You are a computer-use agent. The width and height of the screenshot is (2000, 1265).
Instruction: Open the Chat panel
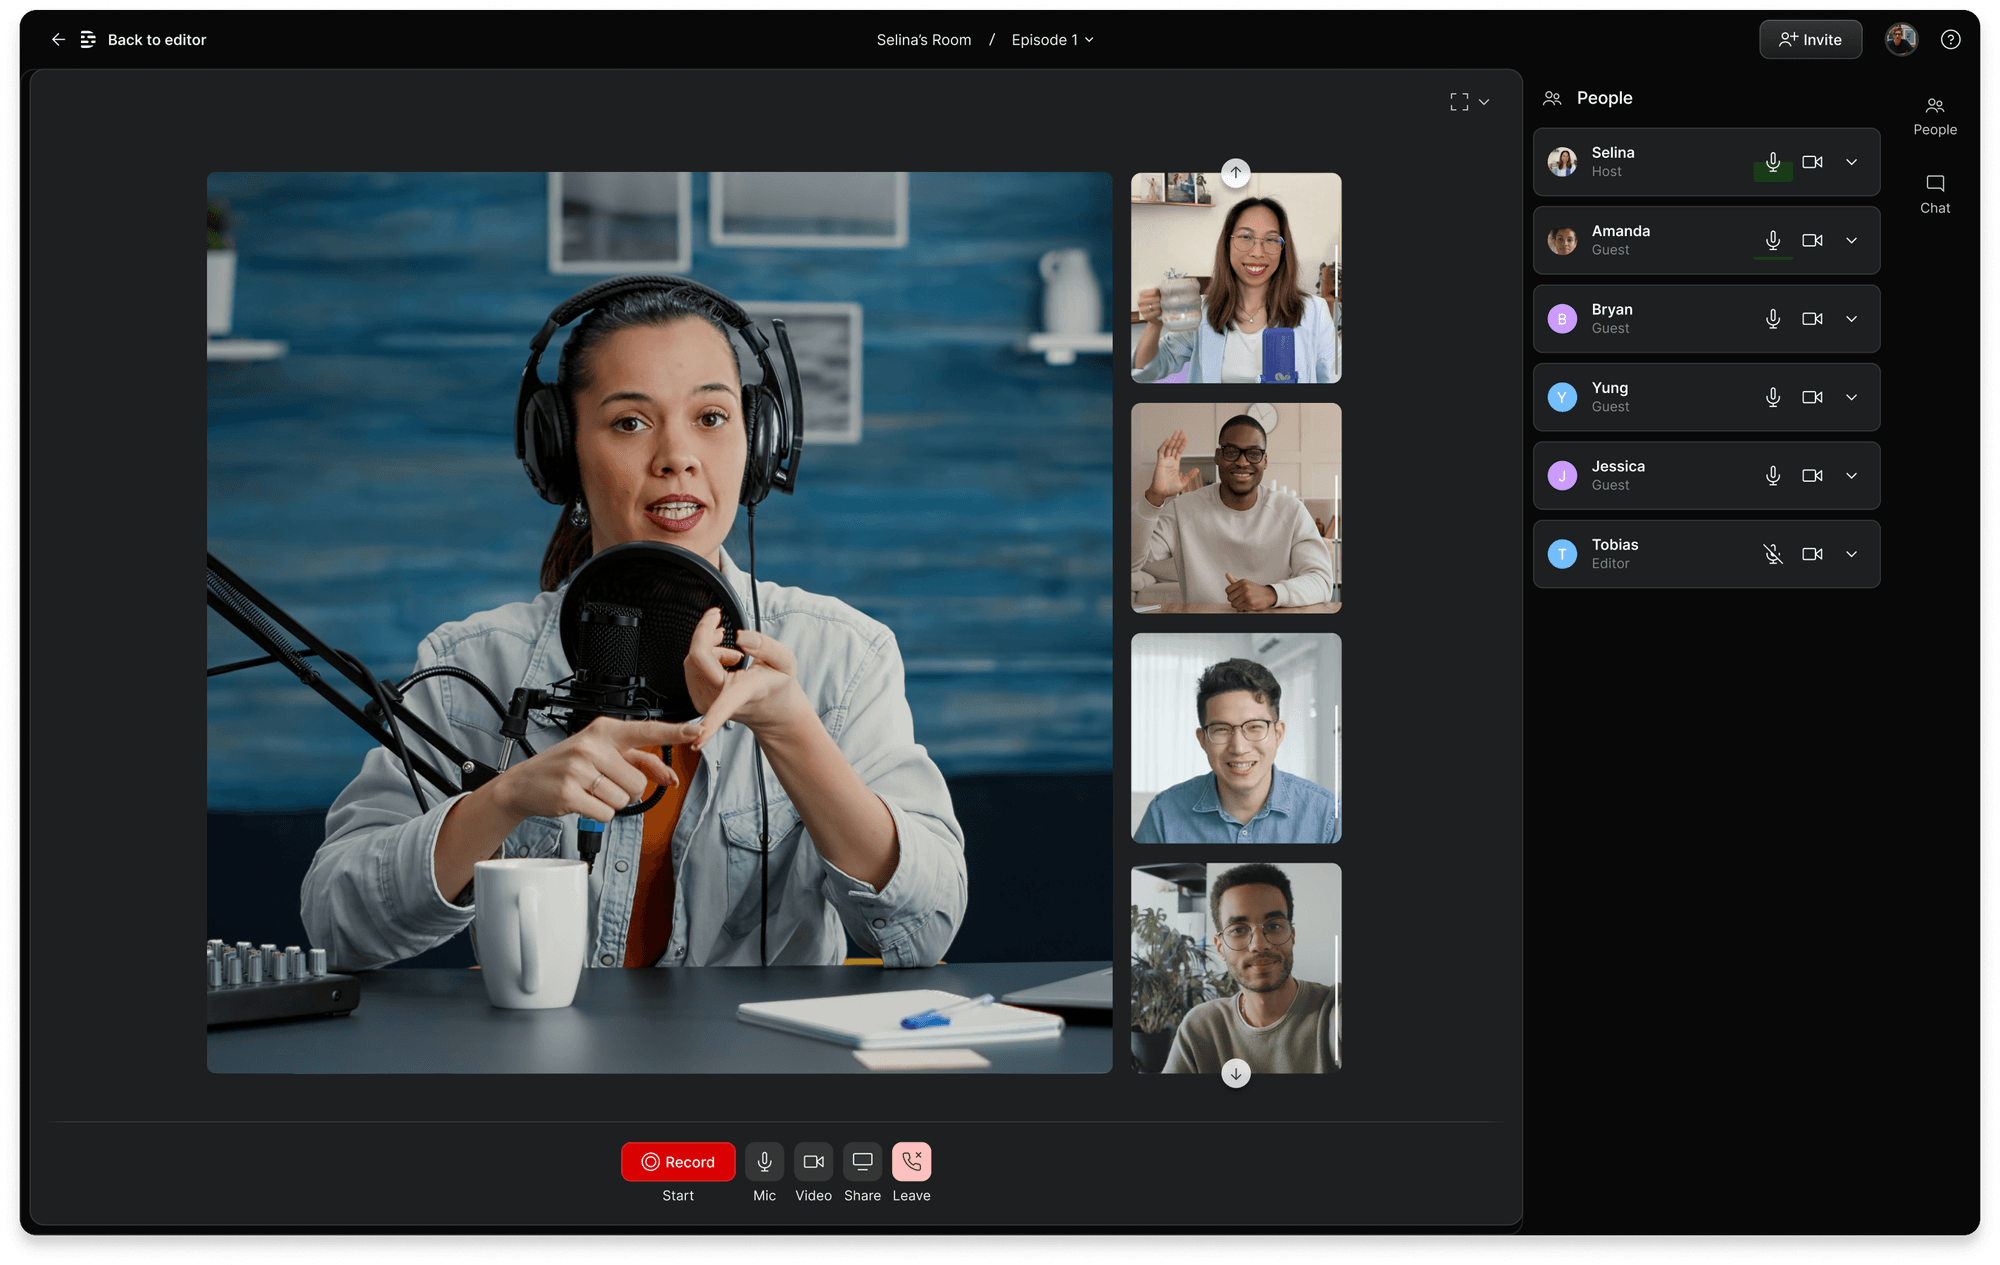coord(1935,192)
